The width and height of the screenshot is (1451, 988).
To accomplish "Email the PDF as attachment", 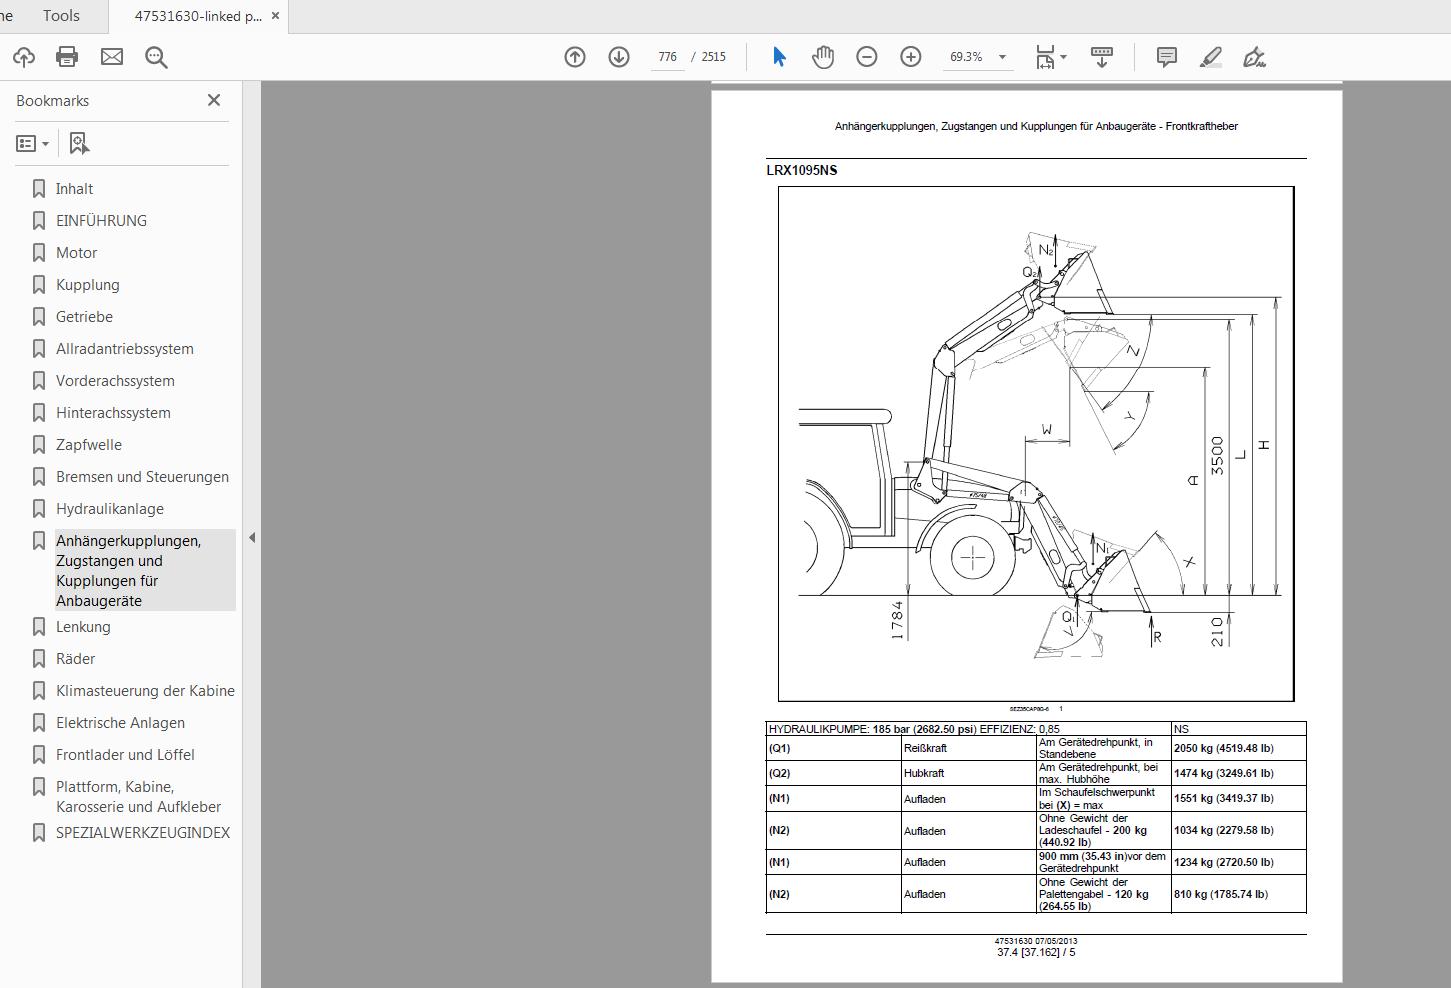I will click(111, 57).
